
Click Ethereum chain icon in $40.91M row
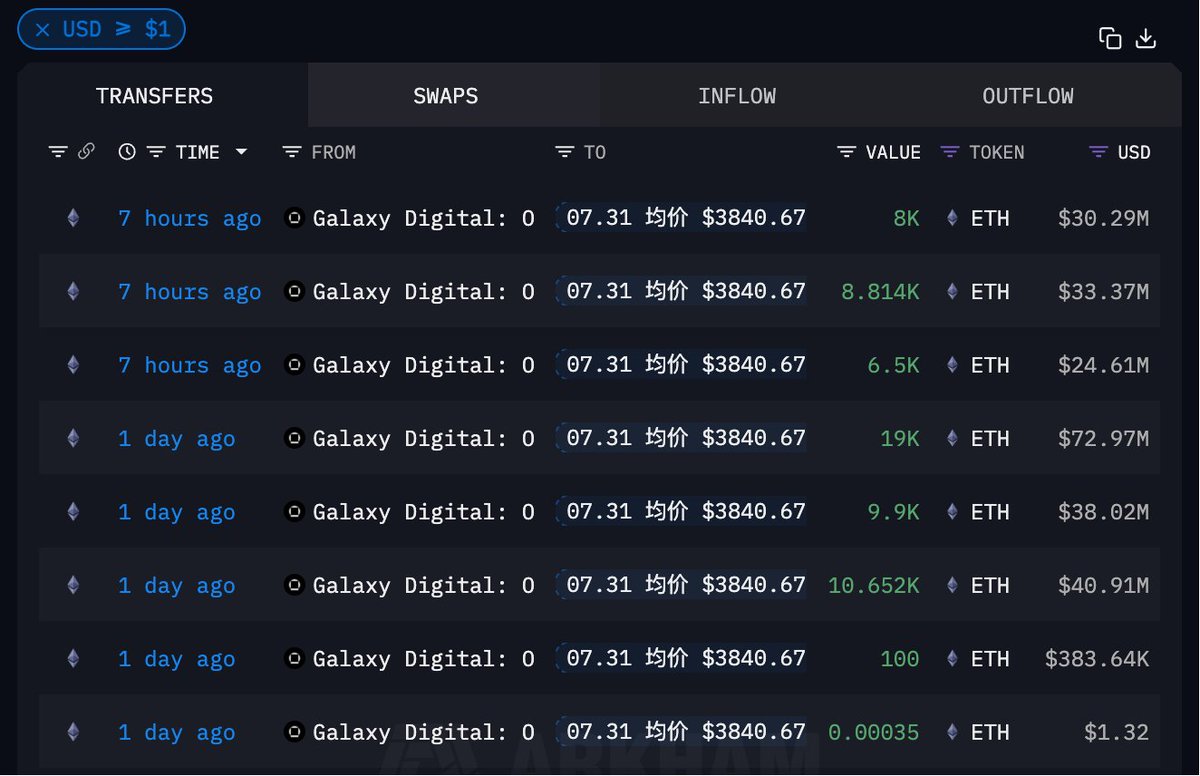[x=73, y=585]
